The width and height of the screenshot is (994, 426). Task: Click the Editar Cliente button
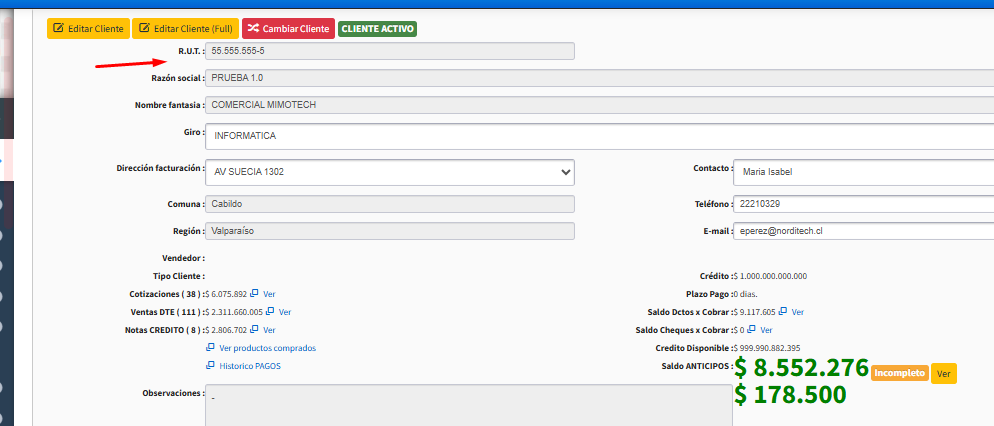(88, 29)
